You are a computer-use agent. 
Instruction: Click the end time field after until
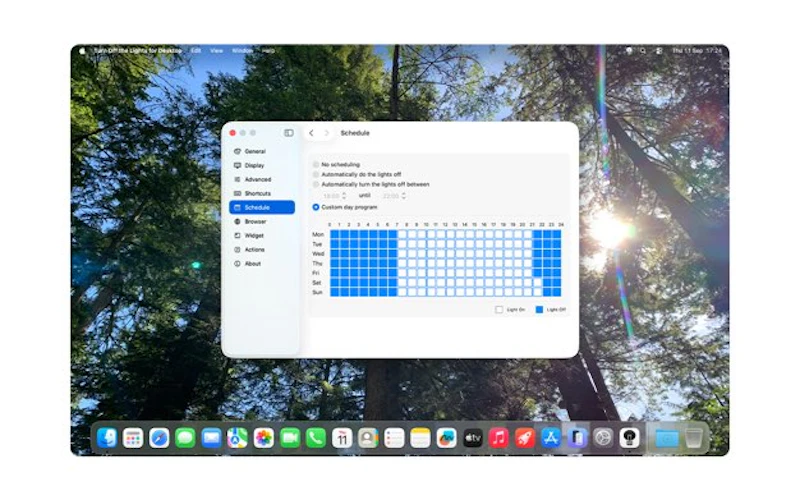click(x=391, y=196)
